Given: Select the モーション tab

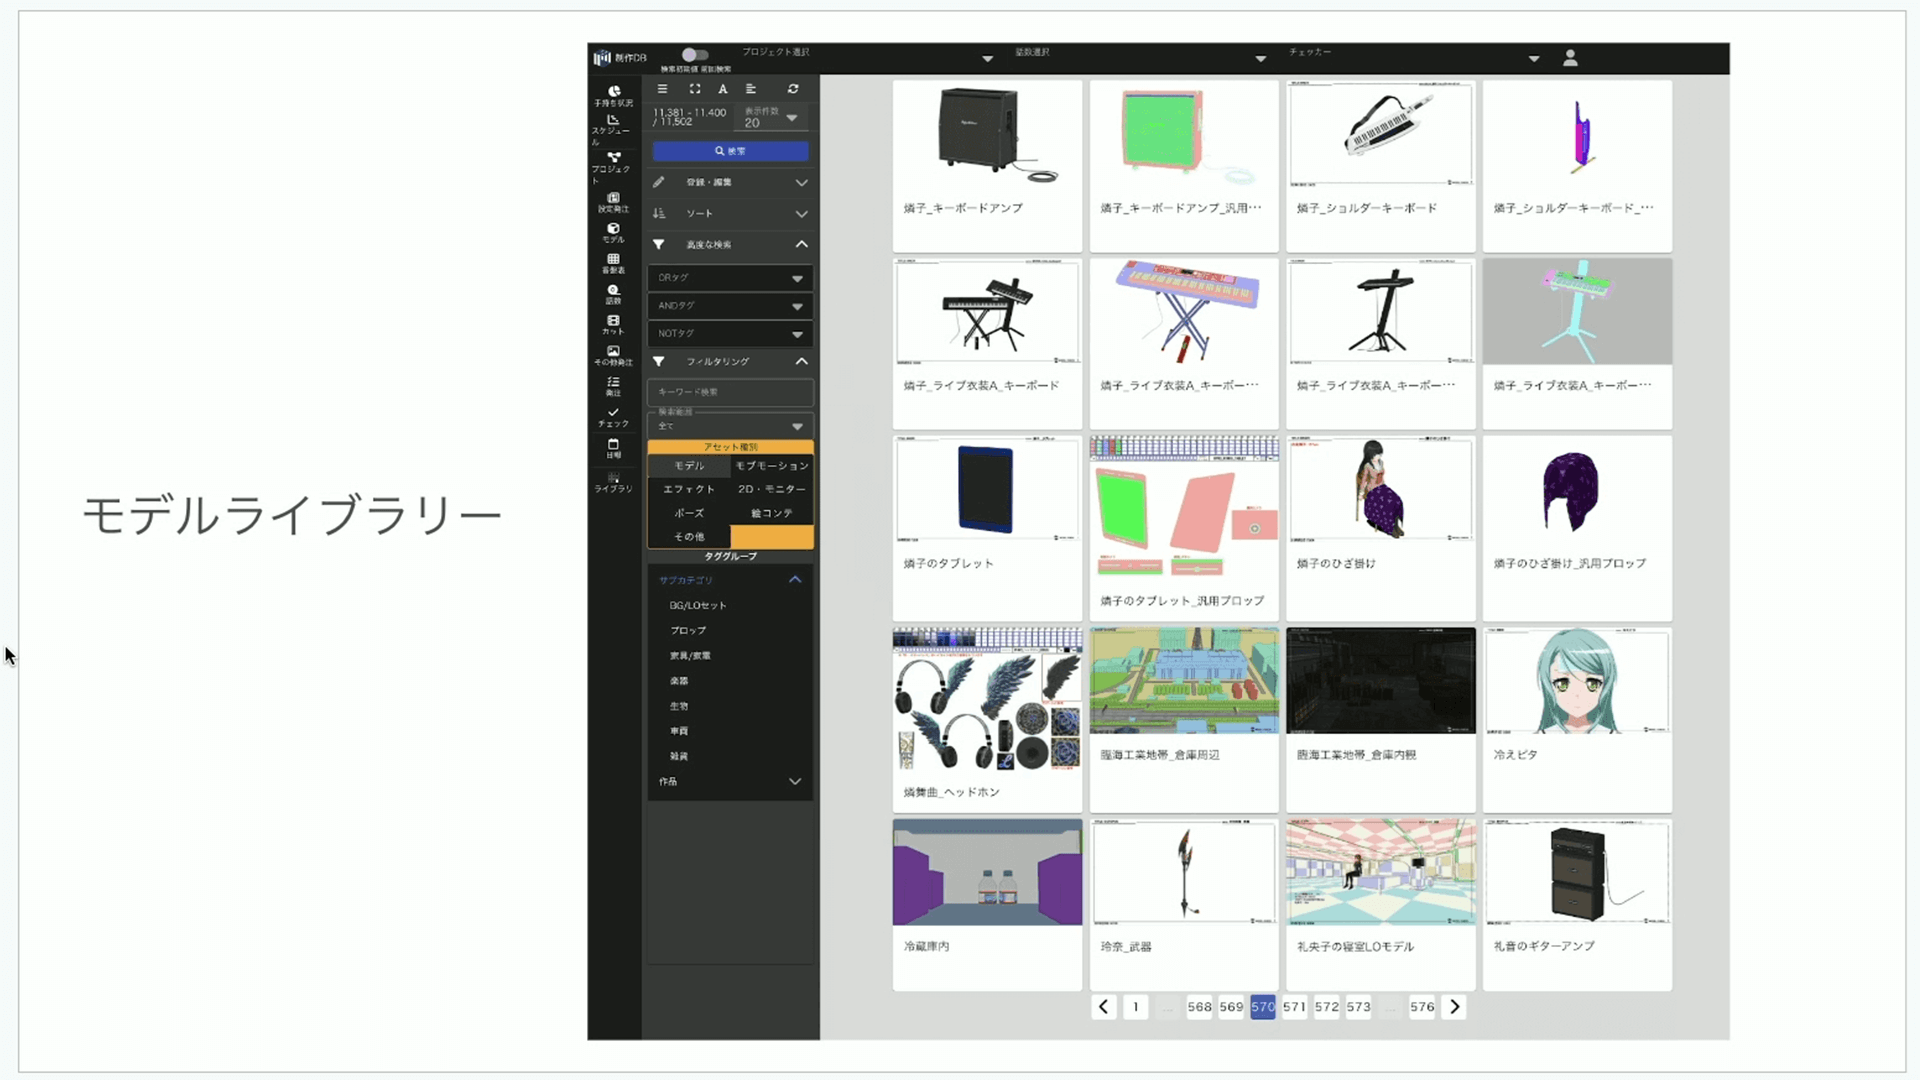Looking at the screenshot, I should [771, 465].
